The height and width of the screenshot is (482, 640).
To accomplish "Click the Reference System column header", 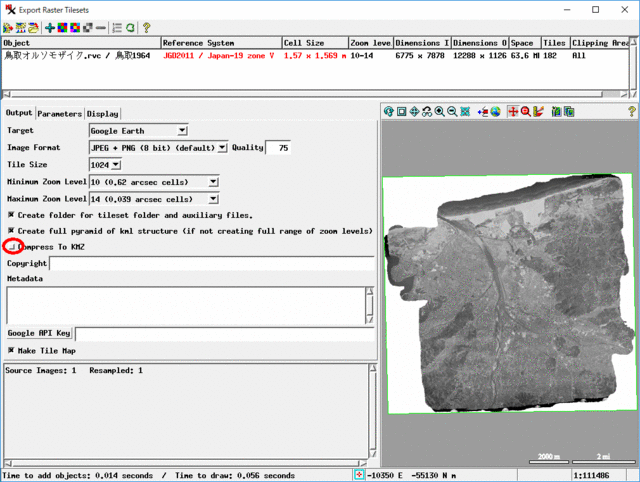I will (222, 43).
